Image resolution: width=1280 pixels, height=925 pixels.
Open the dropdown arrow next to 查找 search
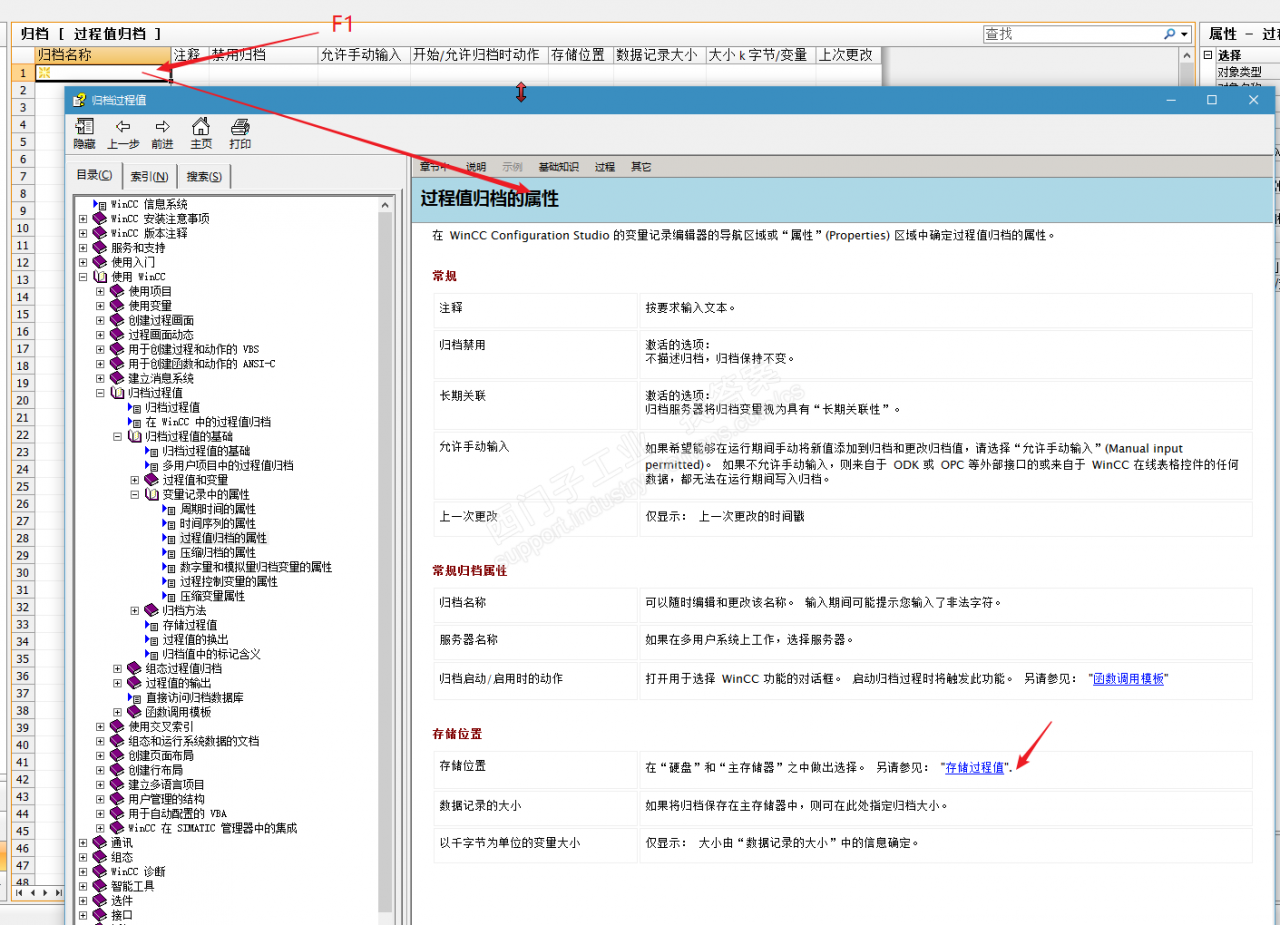click(x=1185, y=34)
